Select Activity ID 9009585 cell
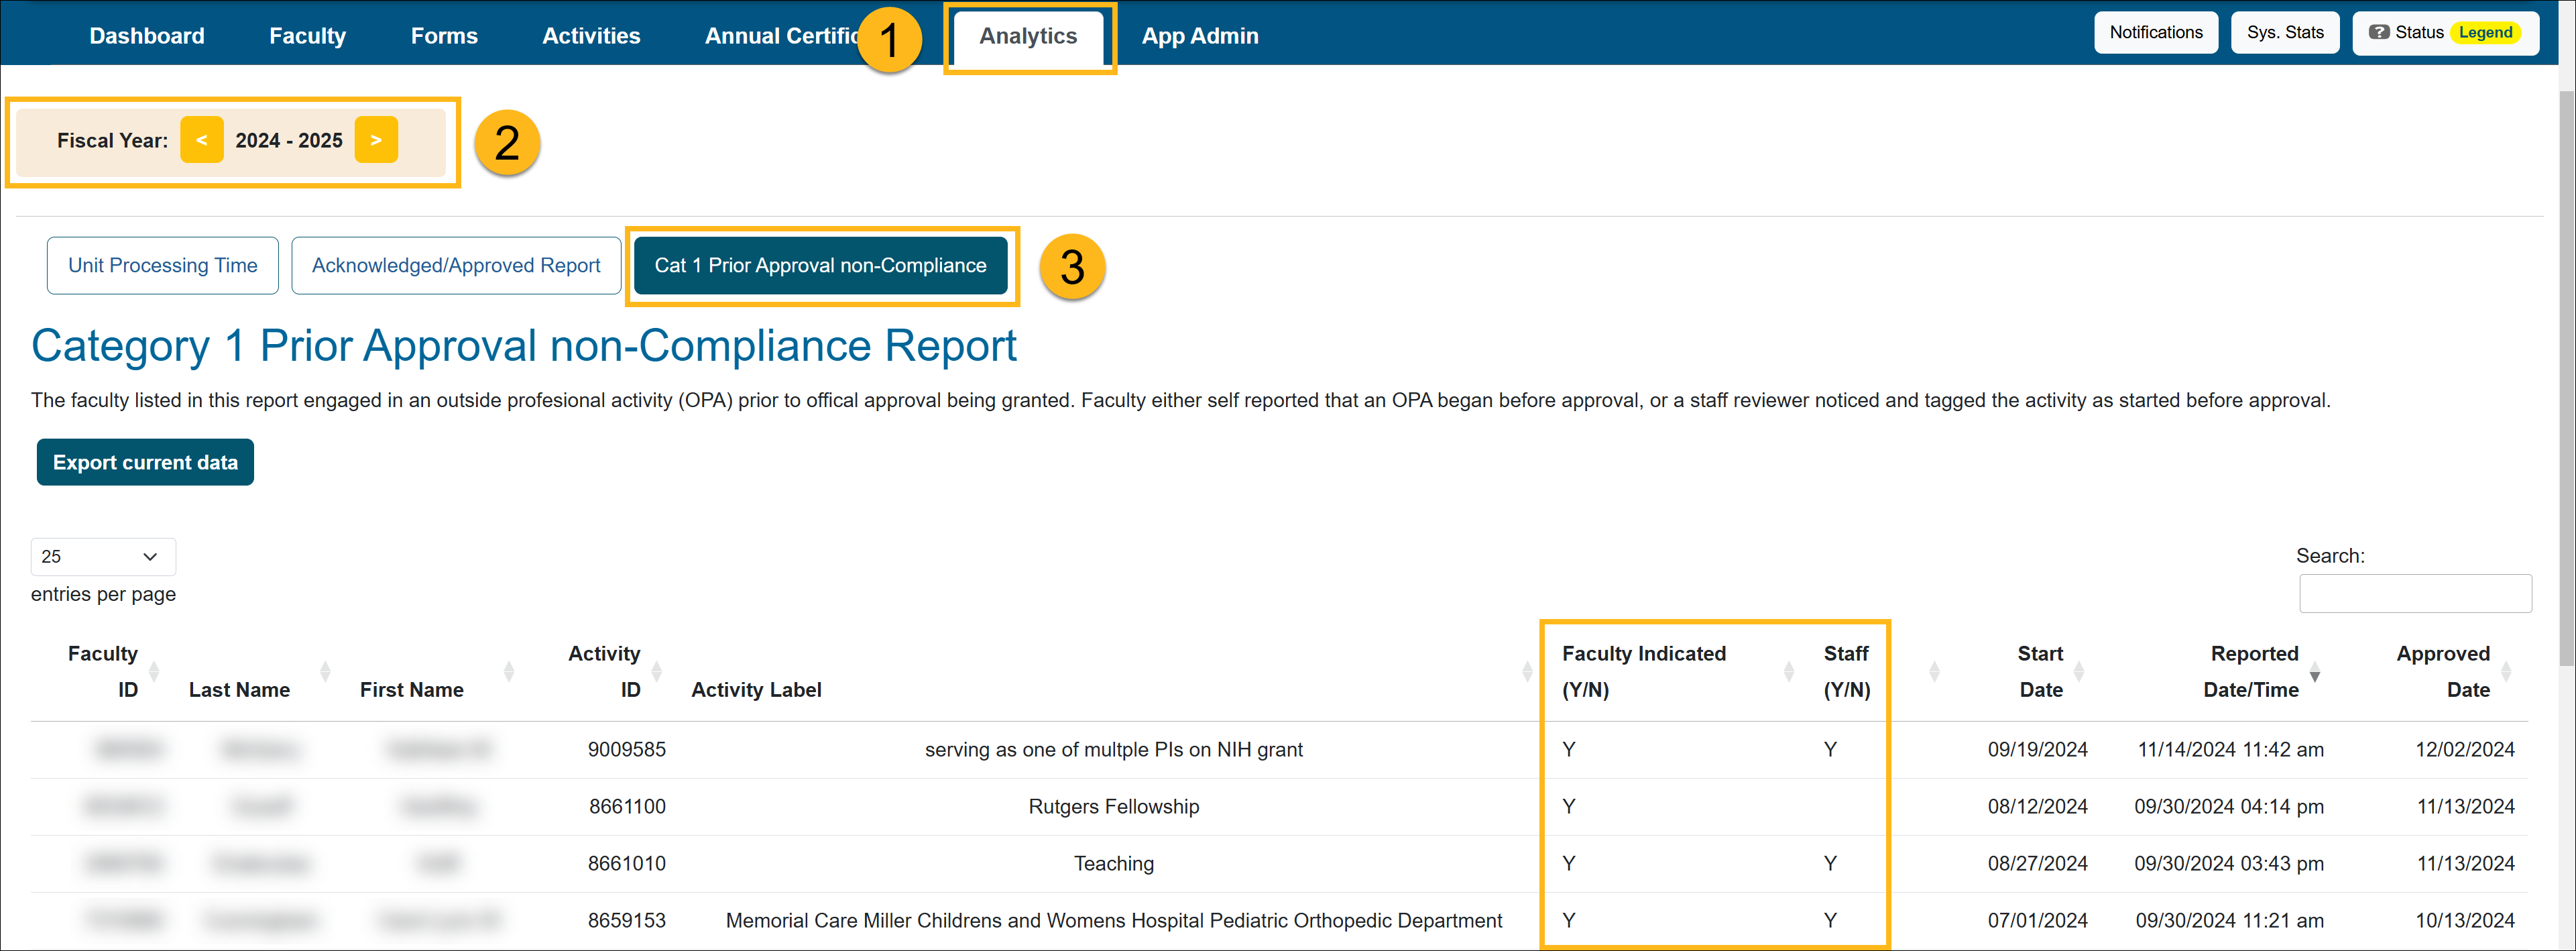This screenshot has height=951, width=2576. (x=626, y=749)
